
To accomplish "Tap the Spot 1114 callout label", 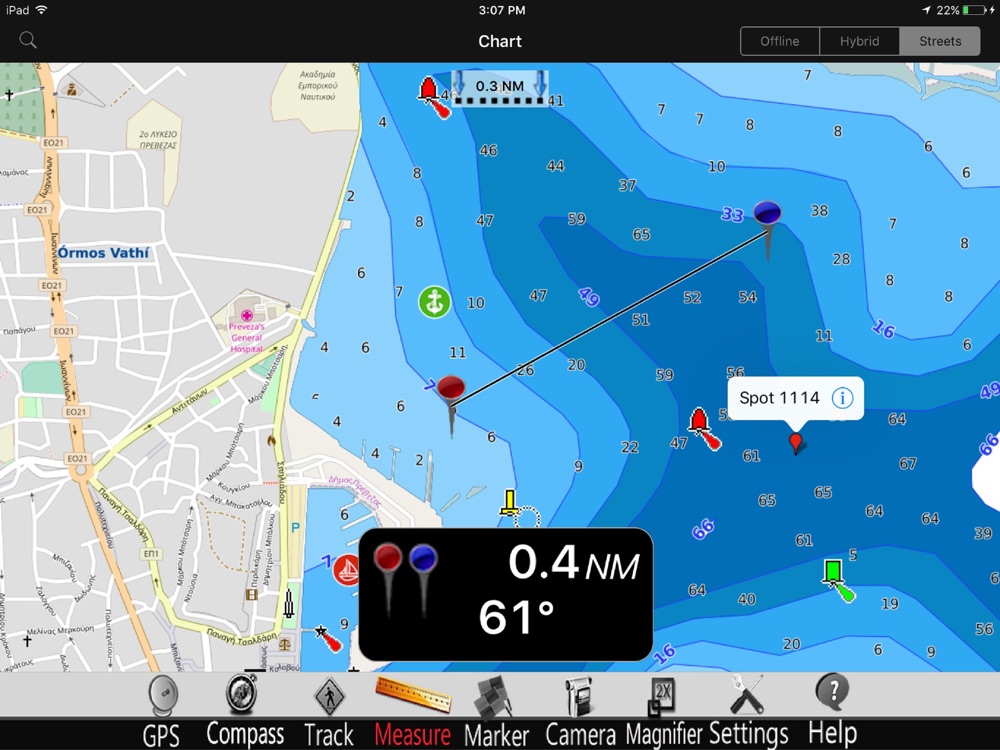I will click(x=779, y=398).
